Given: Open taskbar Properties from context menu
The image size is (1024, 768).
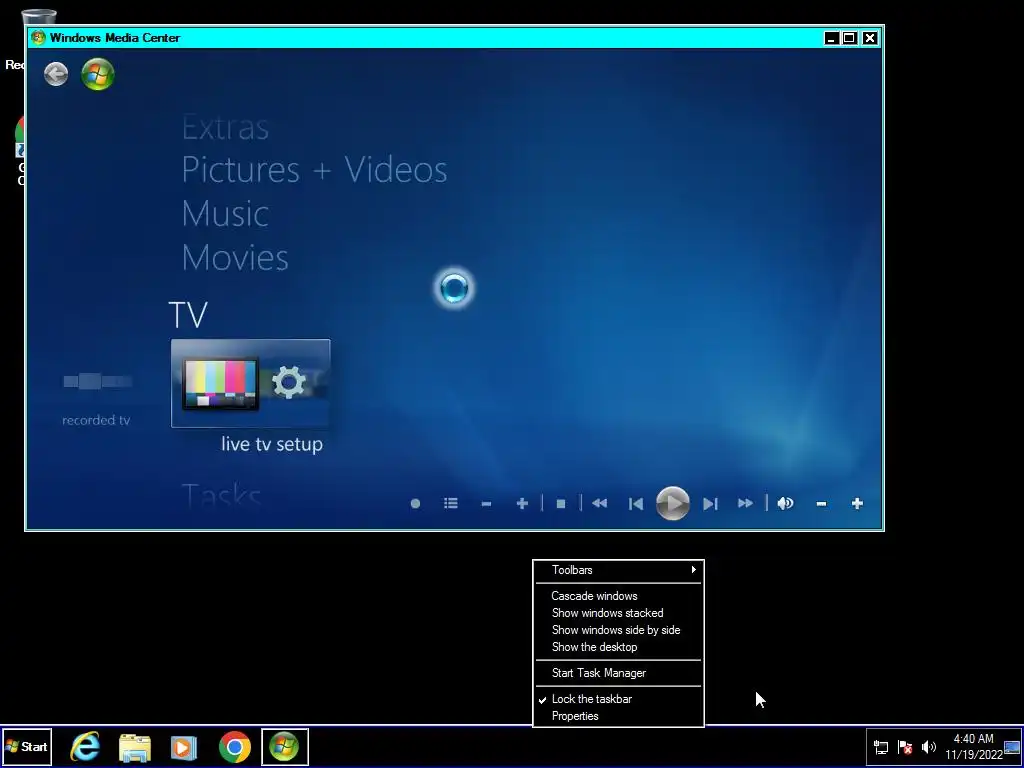Looking at the screenshot, I should tap(618, 716).
